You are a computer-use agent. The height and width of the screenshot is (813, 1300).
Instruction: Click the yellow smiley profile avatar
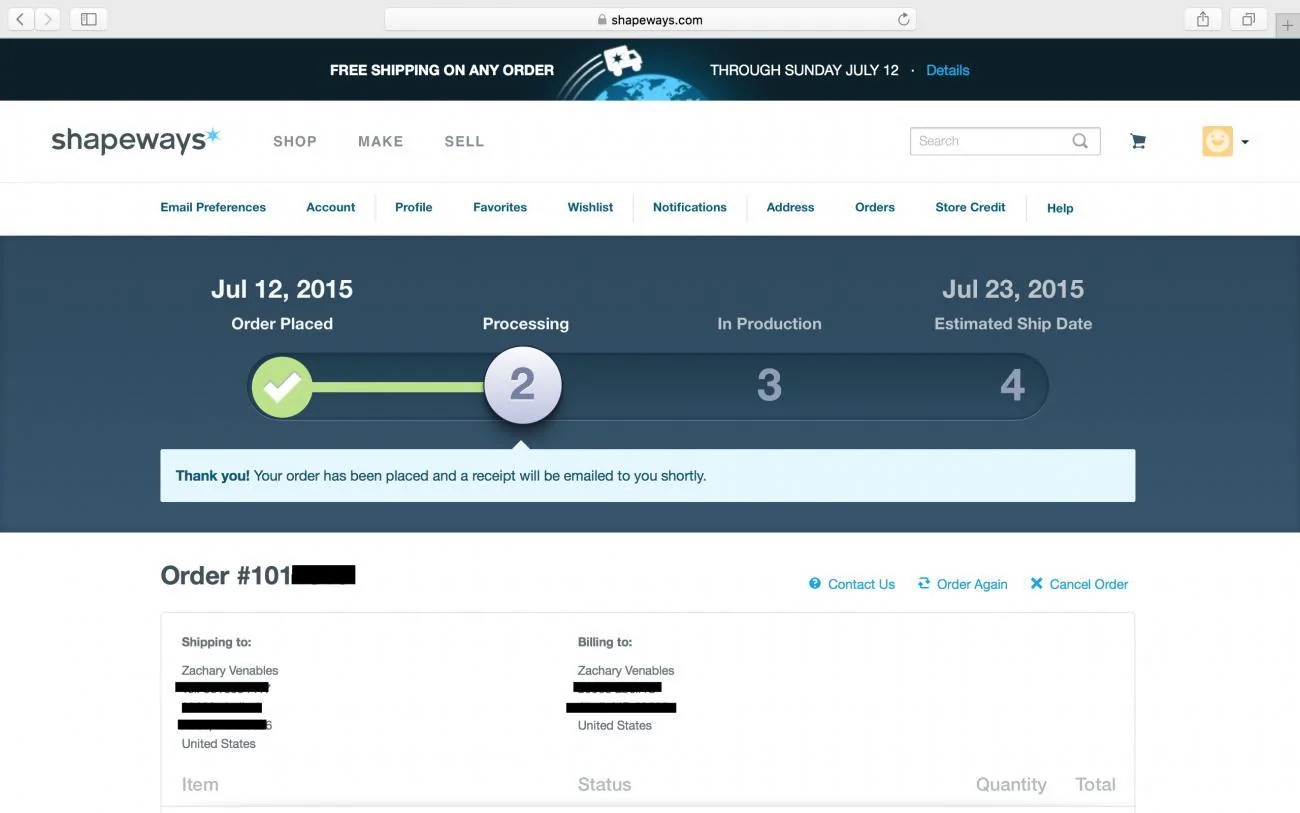1217,141
